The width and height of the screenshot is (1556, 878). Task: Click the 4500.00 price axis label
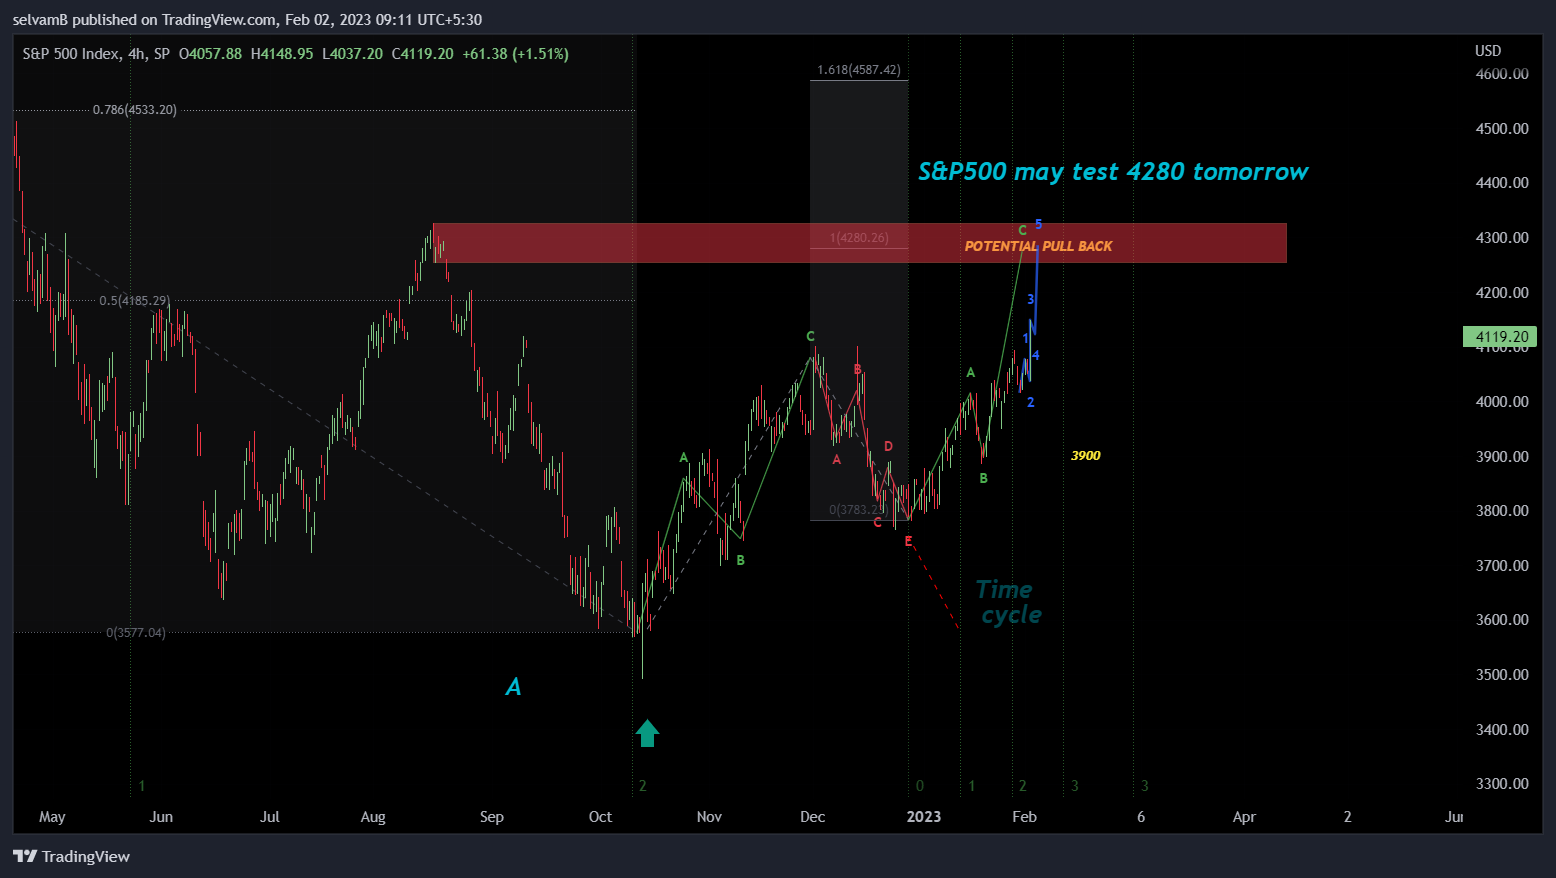pos(1502,129)
